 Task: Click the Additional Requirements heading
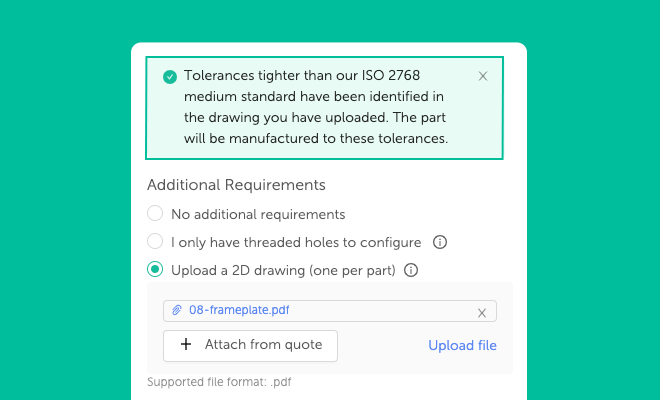point(236,185)
